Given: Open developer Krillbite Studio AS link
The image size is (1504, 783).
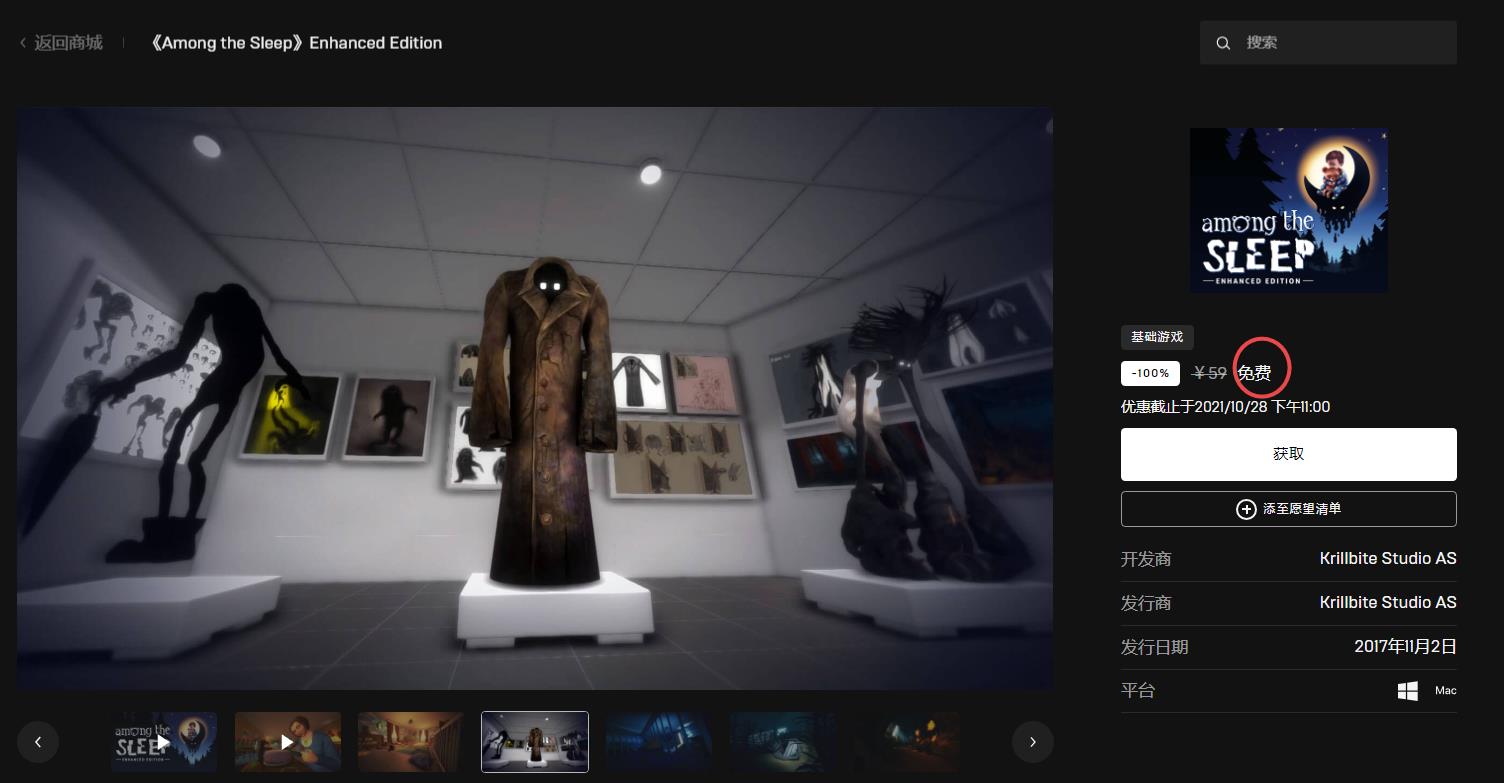Looking at the screenshot, I should point(1387,558).
